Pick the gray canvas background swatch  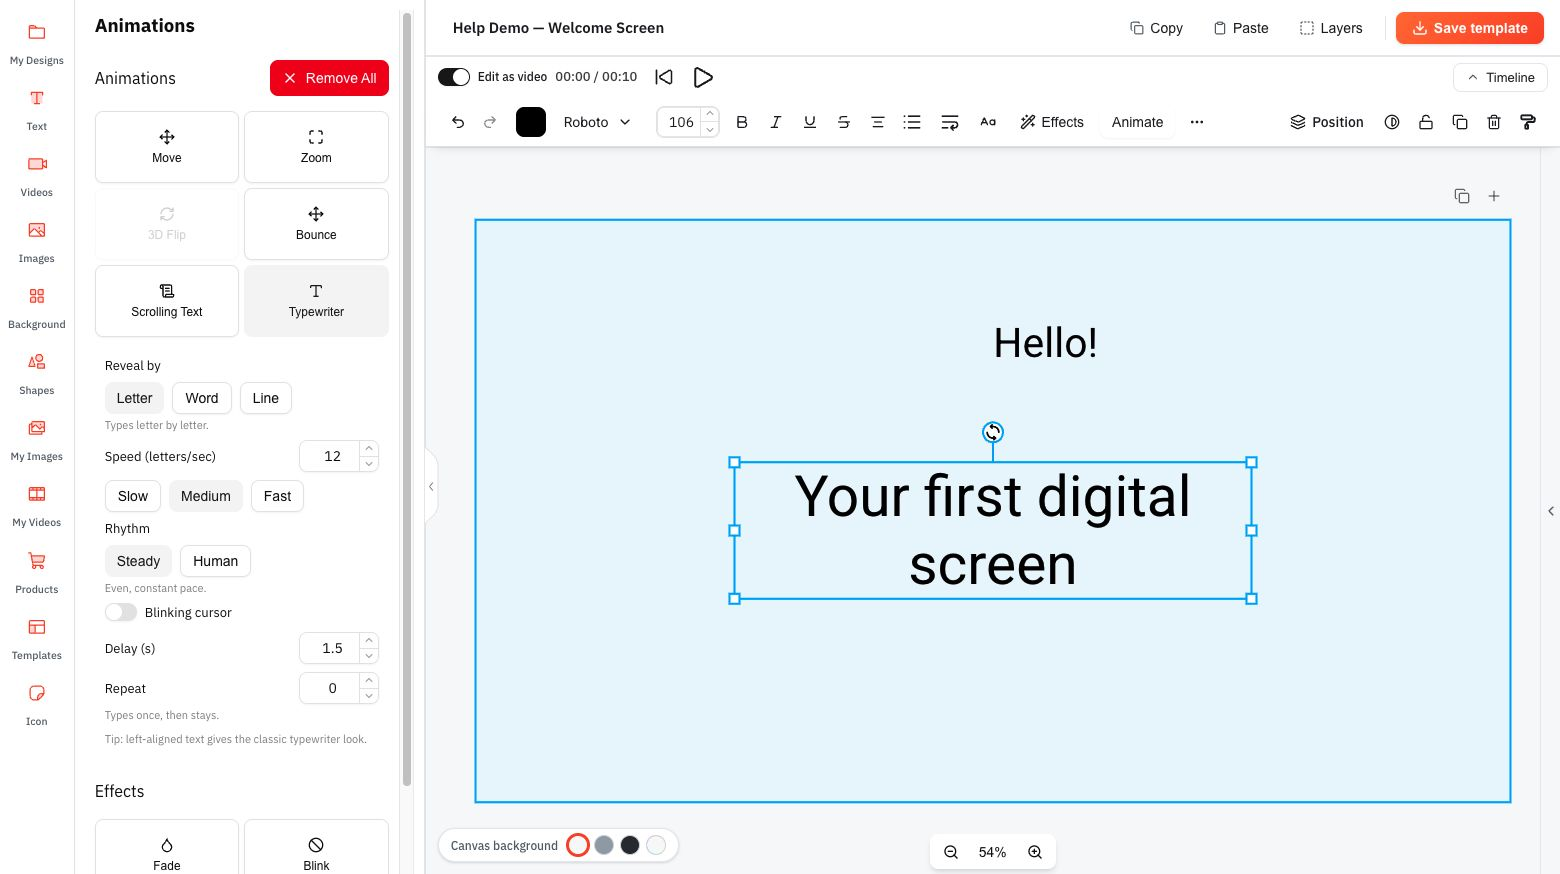(604, 845)
